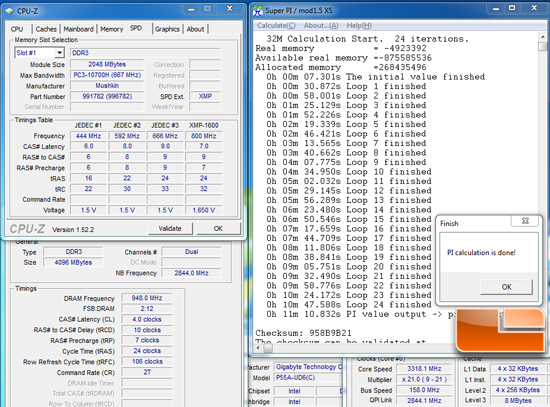
Task: Click the Core Speed 3318.1 MHz value
Action: click(x=424, y=369)
